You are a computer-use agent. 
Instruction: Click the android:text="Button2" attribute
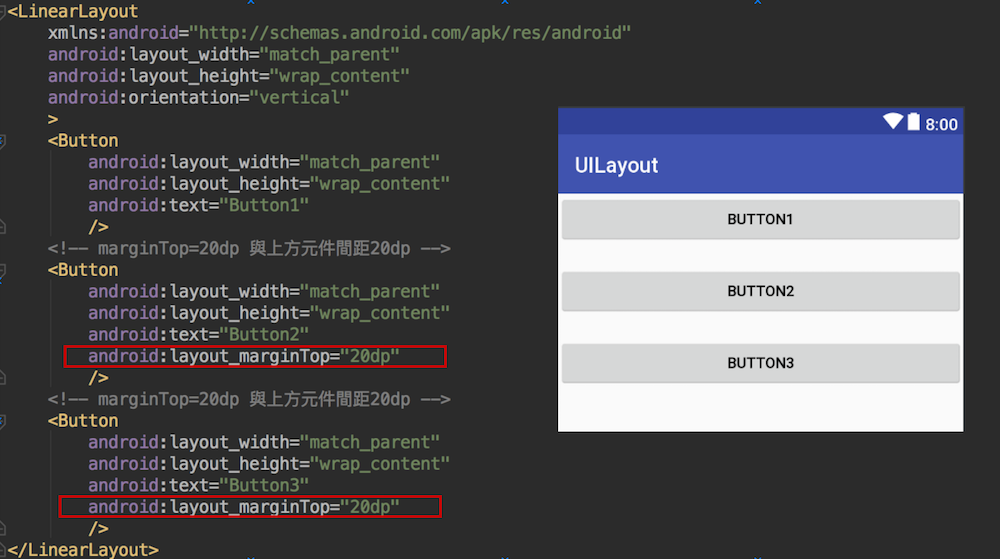pos(198,334)
